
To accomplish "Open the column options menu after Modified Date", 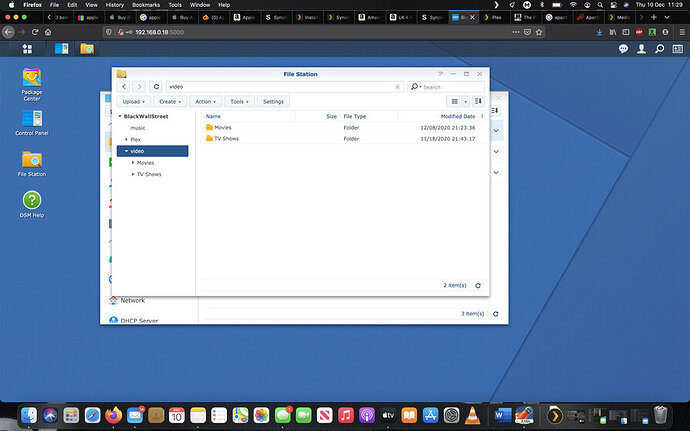I will pyautogui.click(x=482, y=117).
